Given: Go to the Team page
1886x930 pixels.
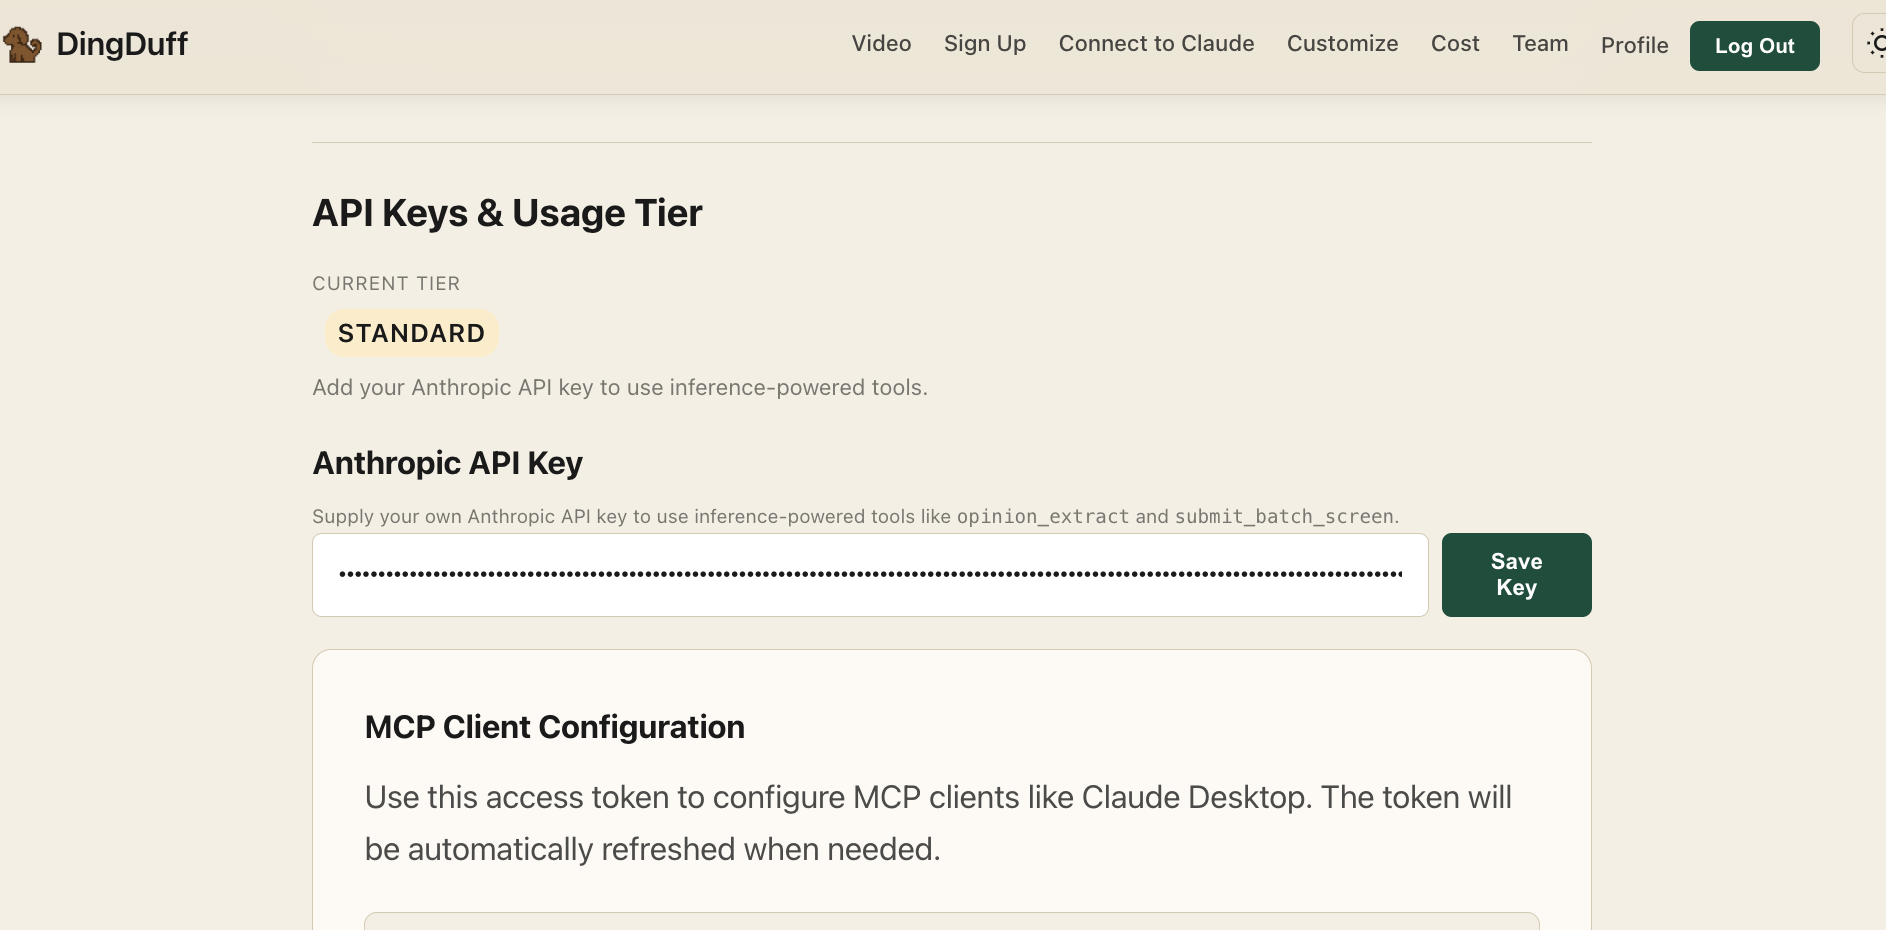Looking at the screenshot, I should [x=1540, y=44].
